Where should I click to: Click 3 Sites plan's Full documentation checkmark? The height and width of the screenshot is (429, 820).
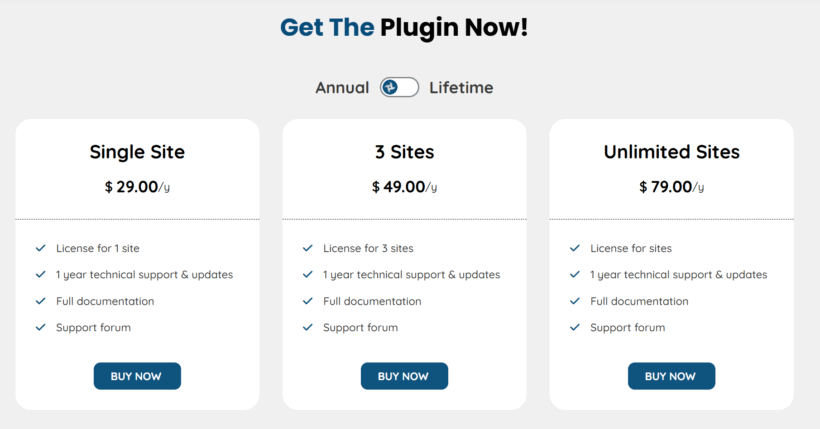click(x=308, y=301)
